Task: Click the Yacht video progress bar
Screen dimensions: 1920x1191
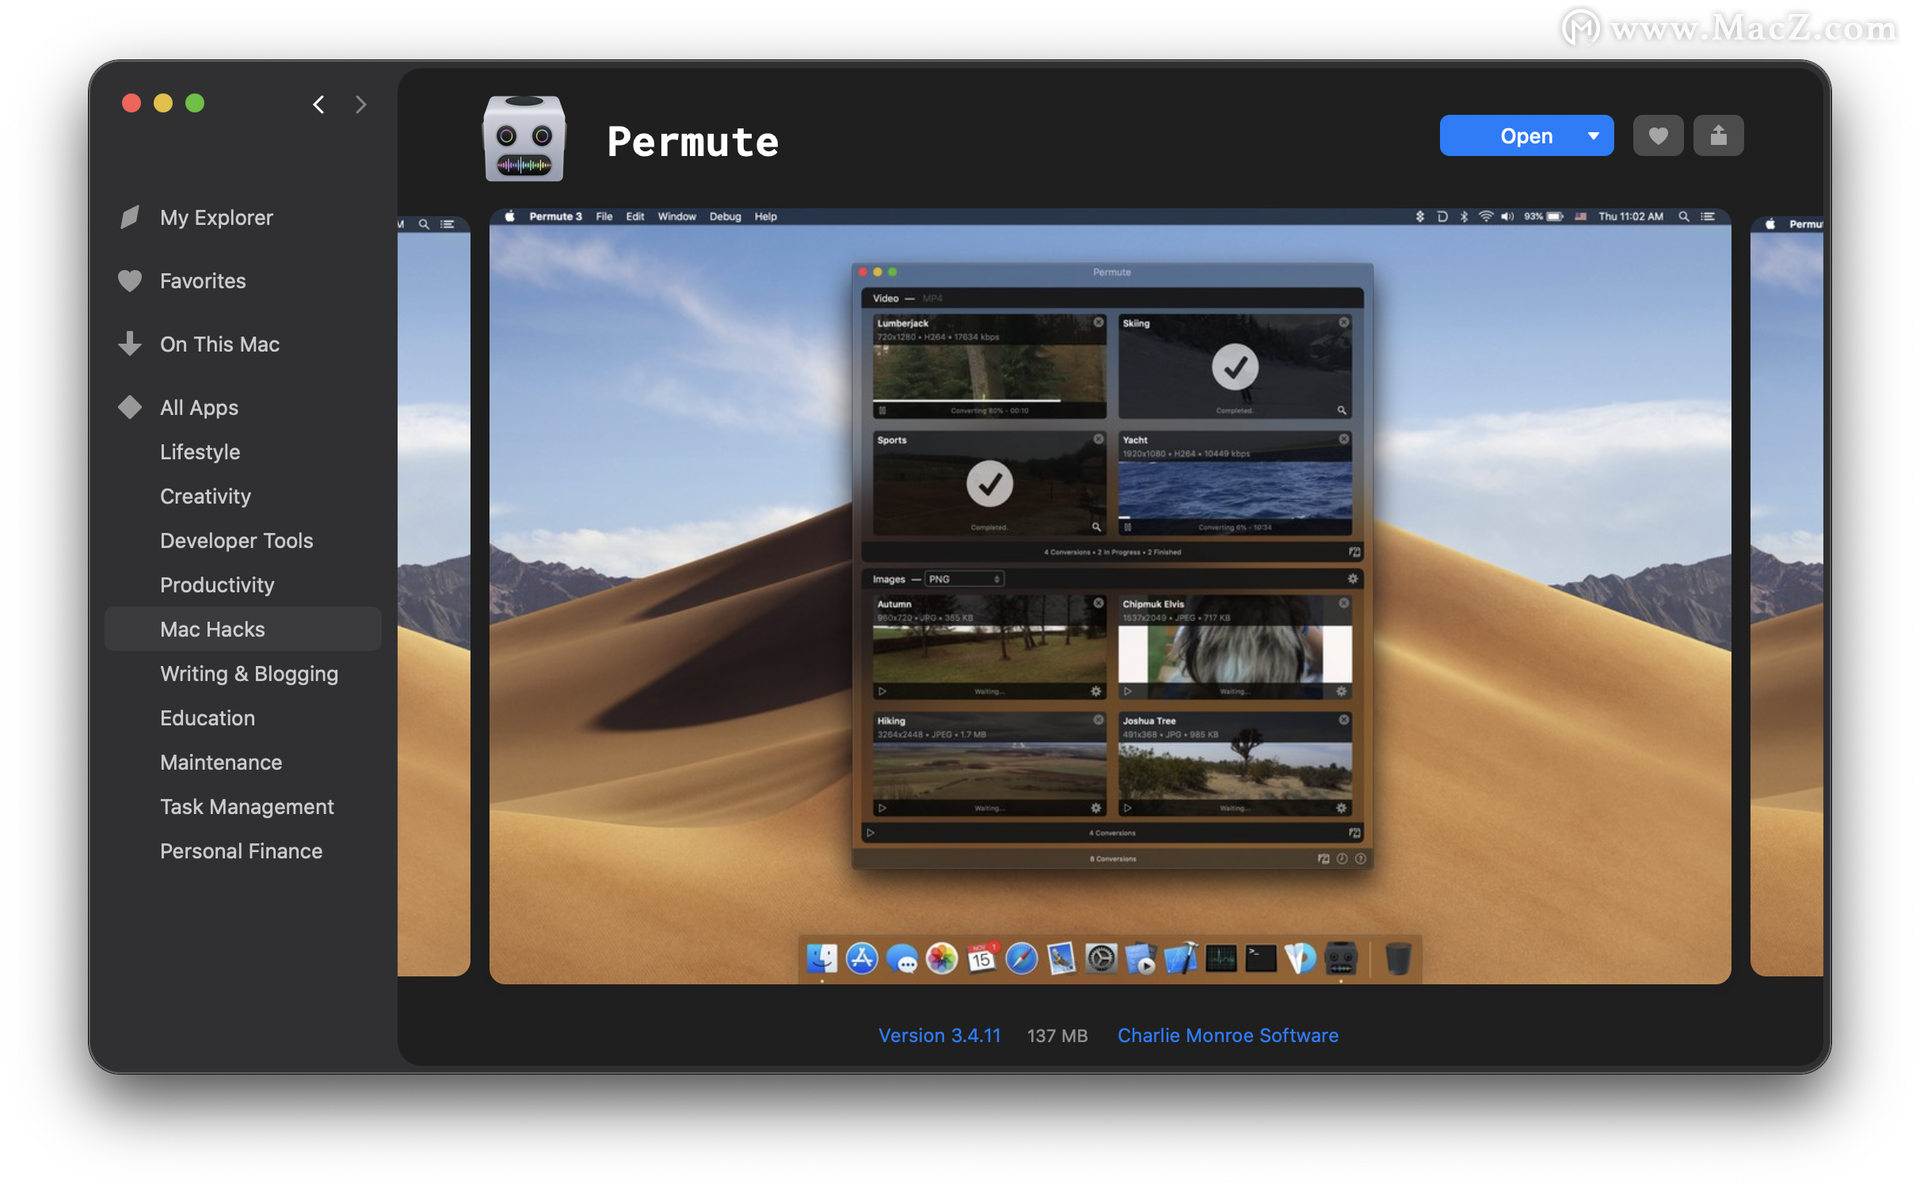Action: (x=1235, y=518)
